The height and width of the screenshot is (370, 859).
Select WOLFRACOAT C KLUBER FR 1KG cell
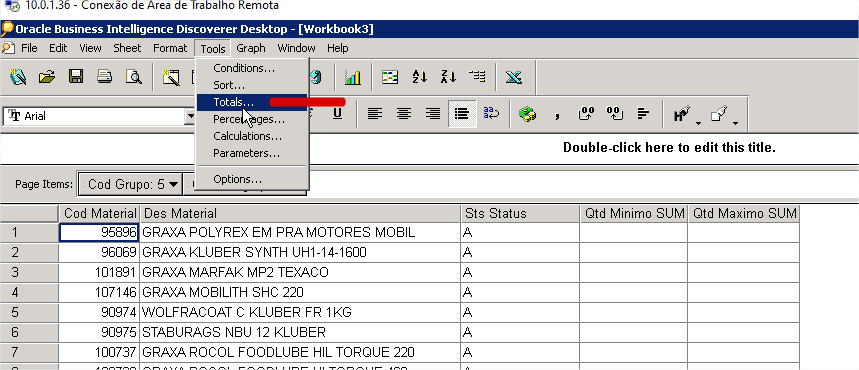(x=300, y=312)
